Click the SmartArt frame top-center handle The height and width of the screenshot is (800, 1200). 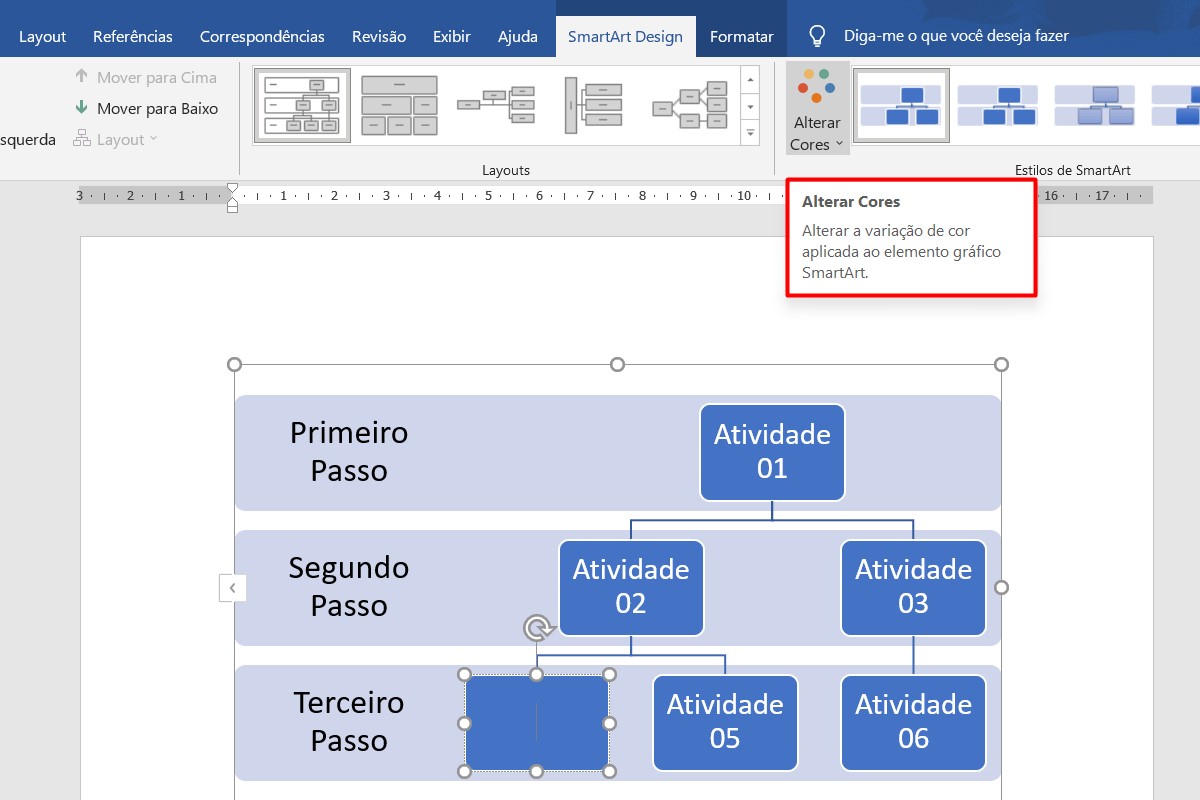[617, 364]
